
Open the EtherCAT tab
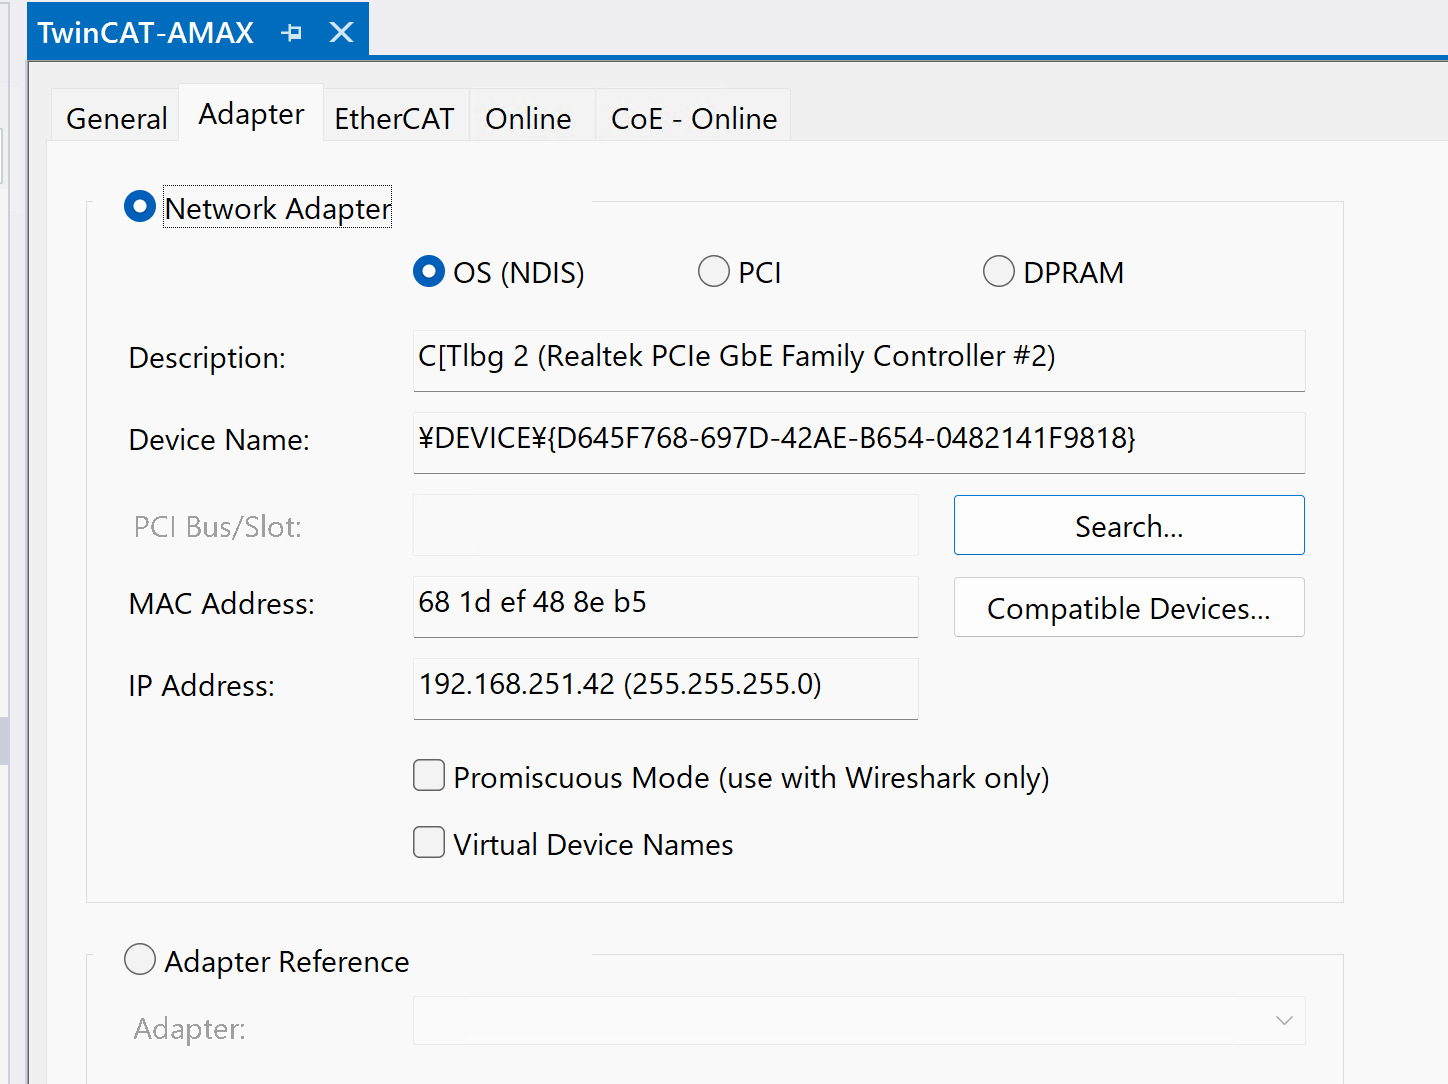[394, 118]
